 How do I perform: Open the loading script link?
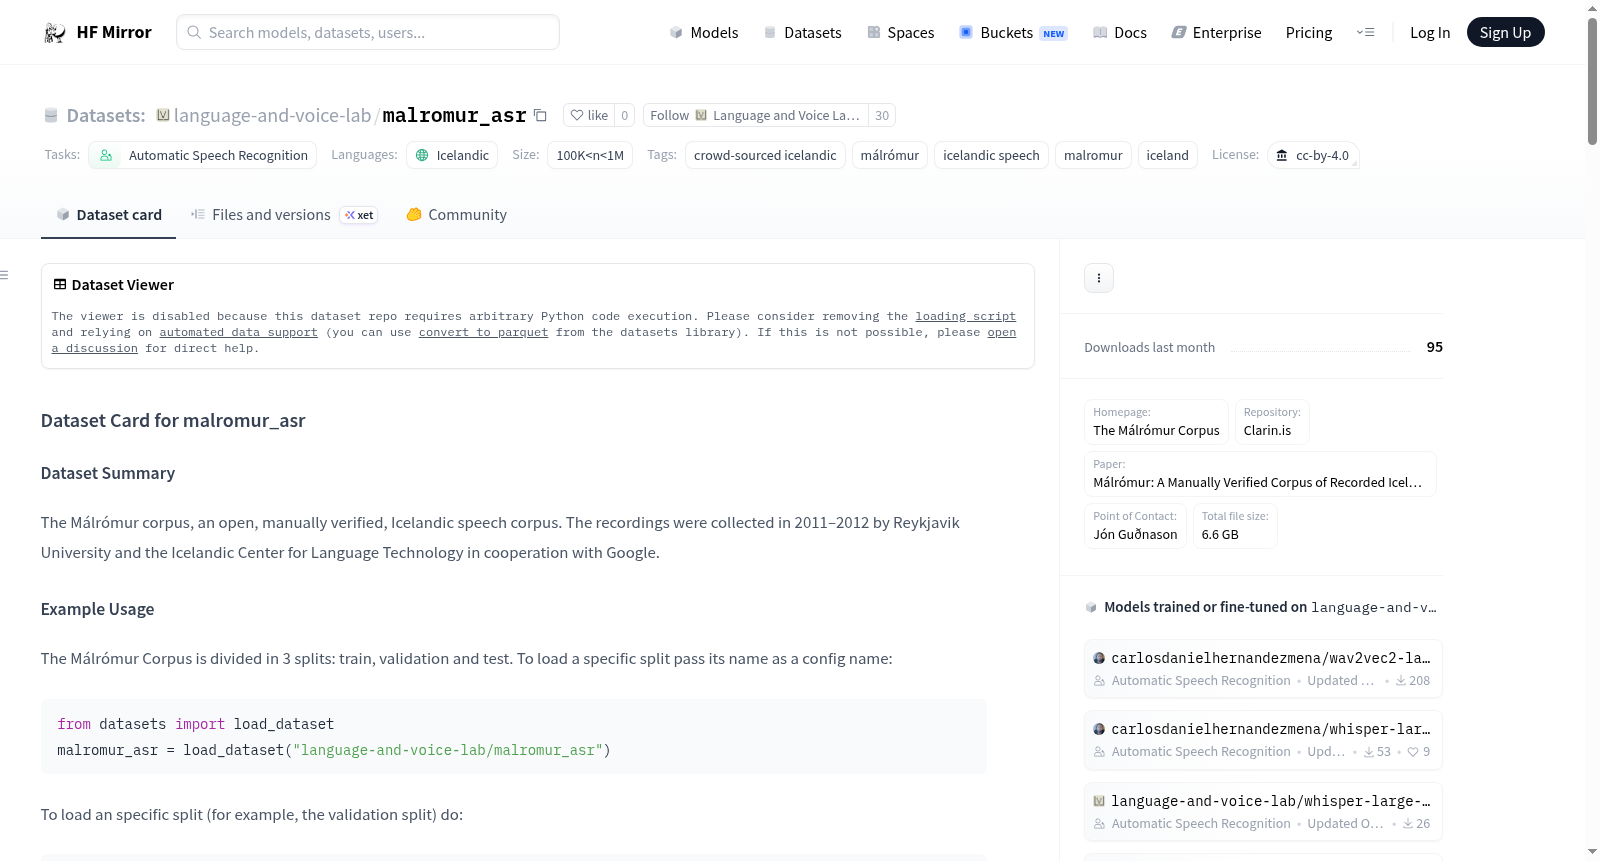965,316
